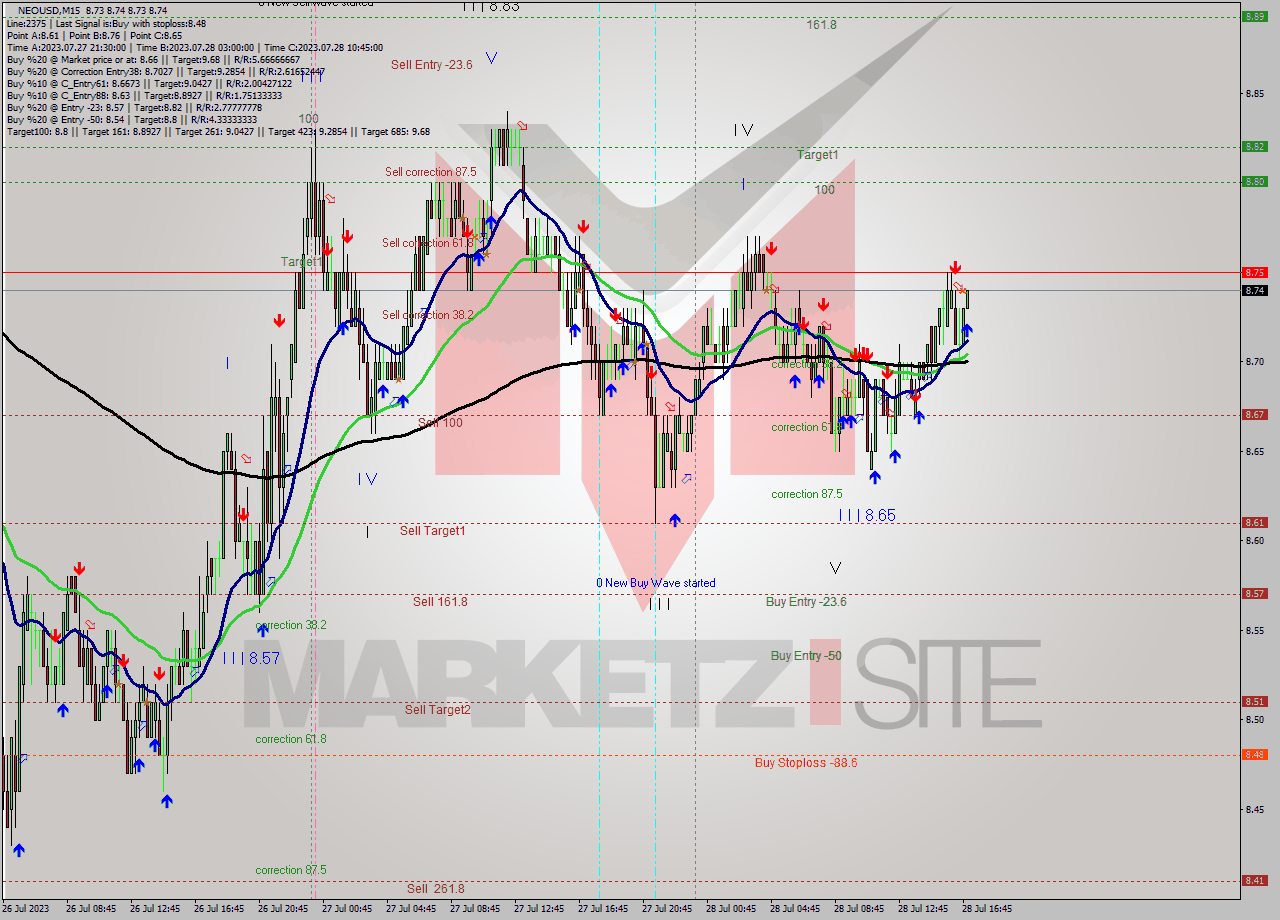The width and height of the screenshot is (1280, 920).
Task: Click the 'Sell Target1' label
Action: (432, 530)
